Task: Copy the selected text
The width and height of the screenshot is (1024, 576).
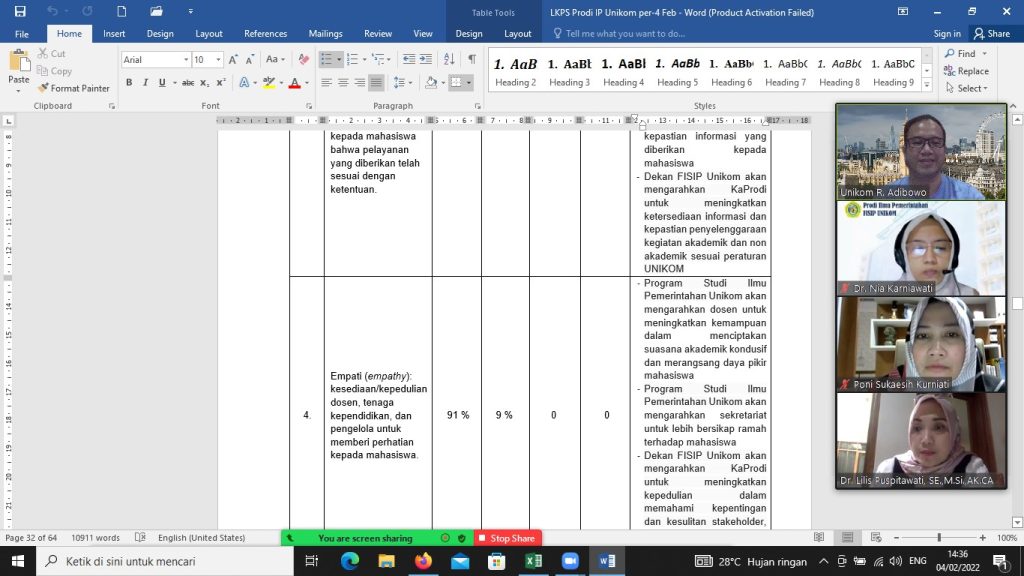Action: coord(54,71)
